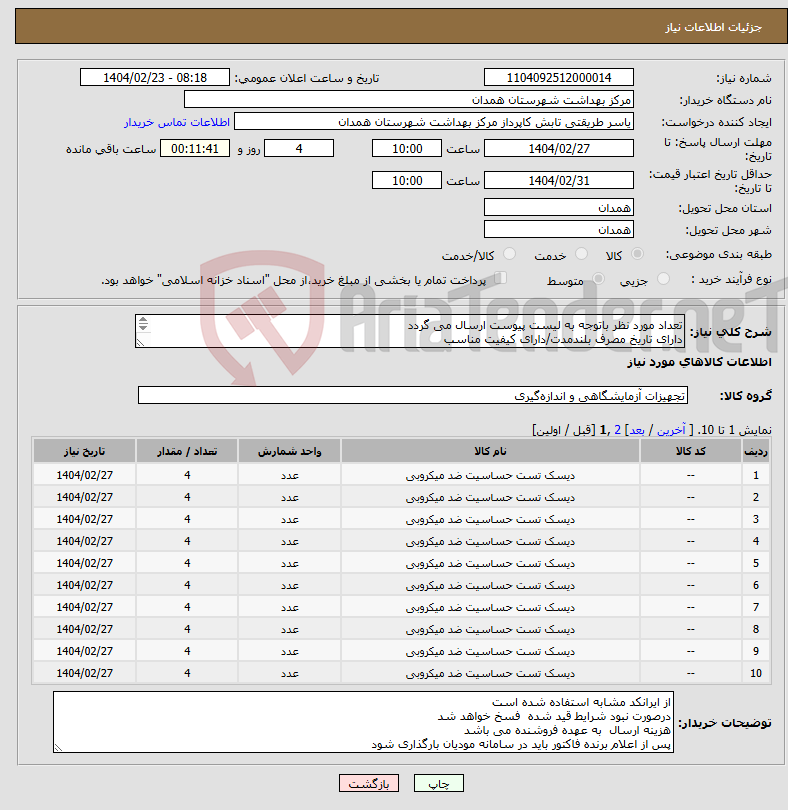Click the response deadline date 1404/02/27 field
The image size is (788, 810).
(559, 149)
